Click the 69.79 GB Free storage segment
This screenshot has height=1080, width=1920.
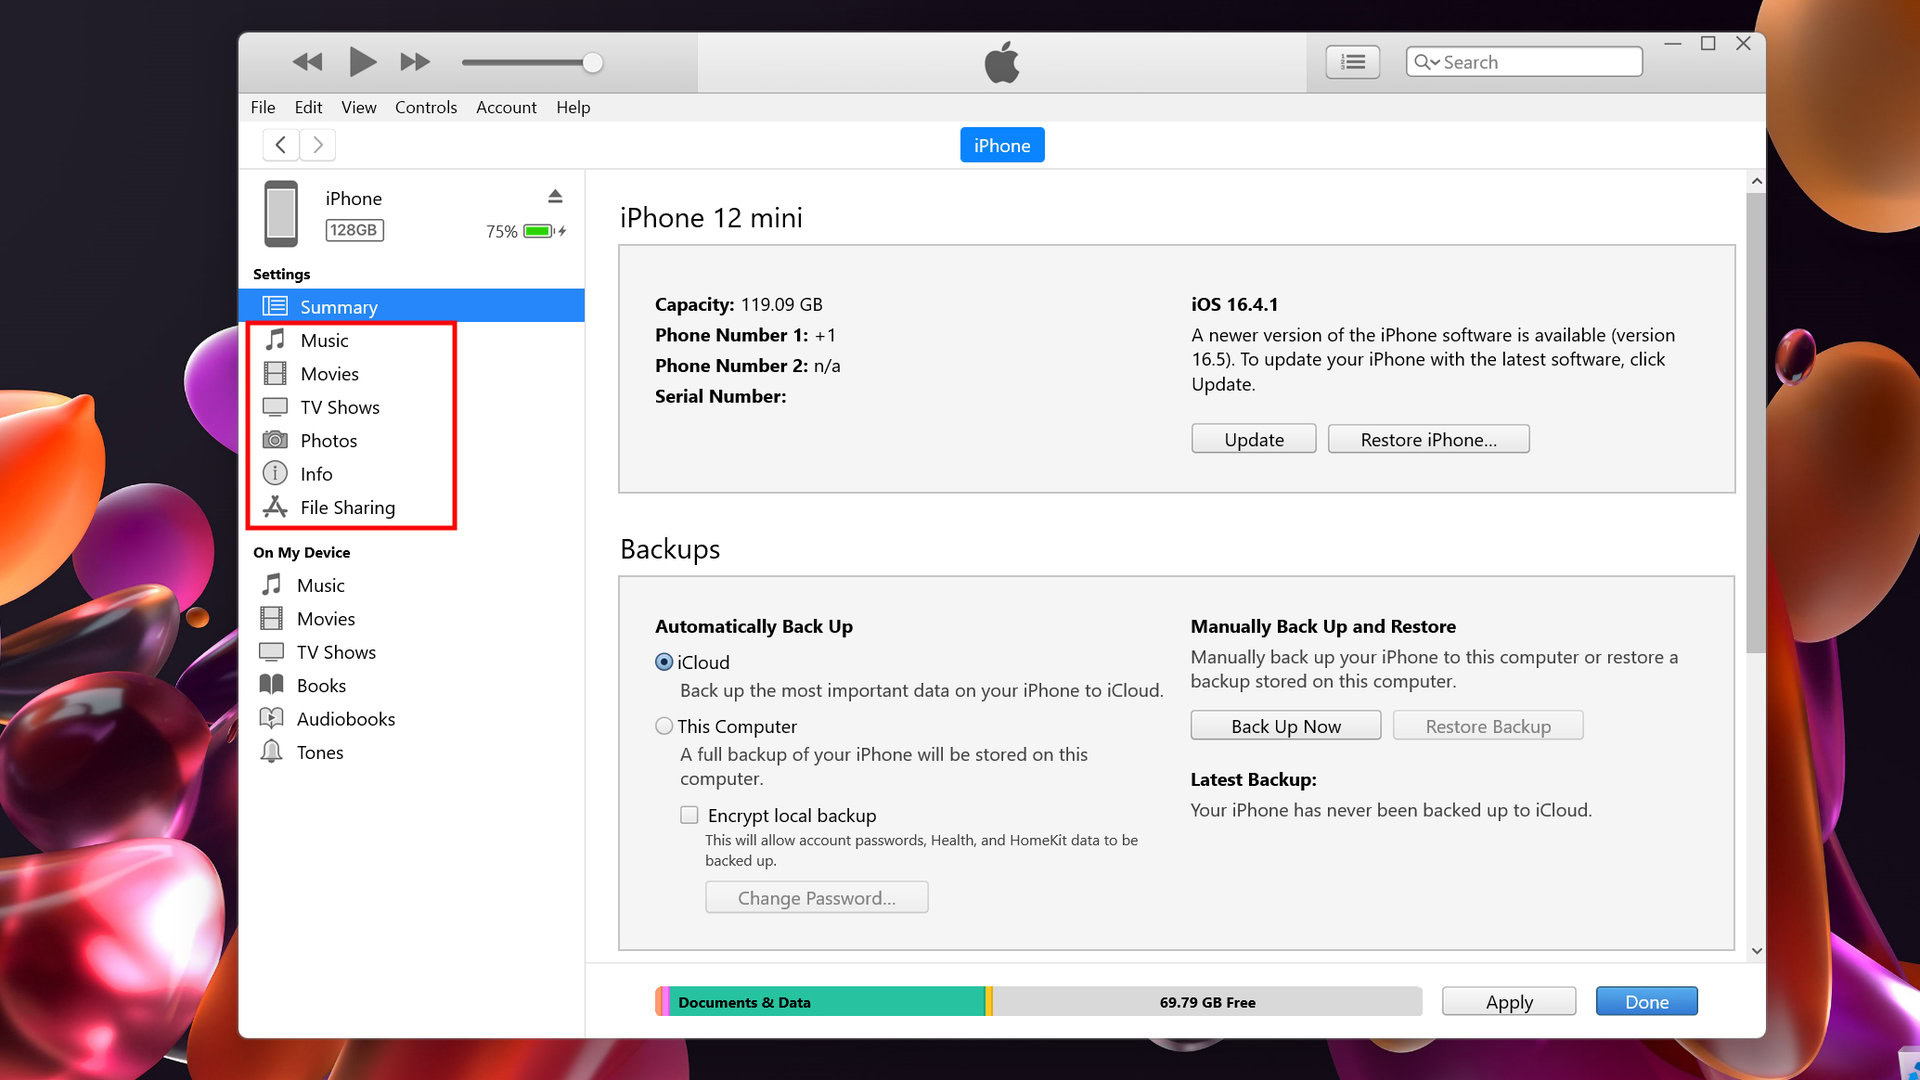click(x=1207, y=1002)
